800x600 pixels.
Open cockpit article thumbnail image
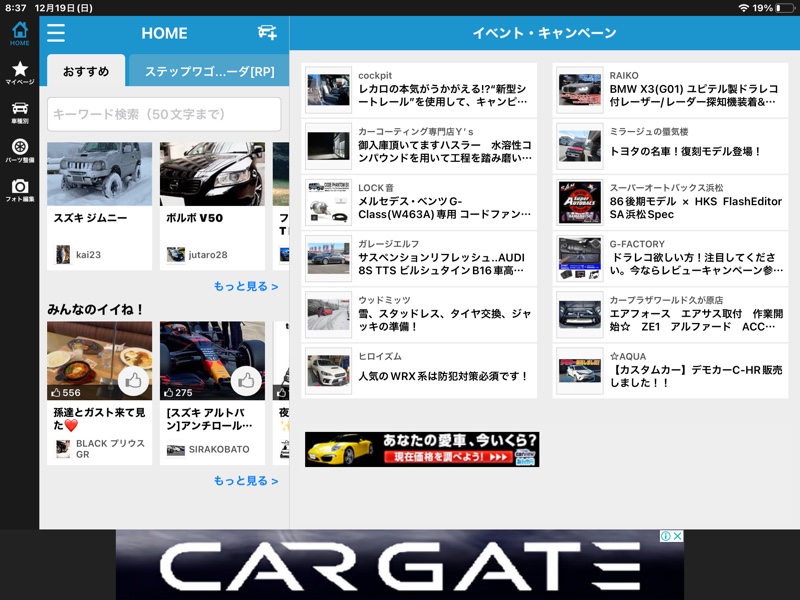[x=329, y=90]
